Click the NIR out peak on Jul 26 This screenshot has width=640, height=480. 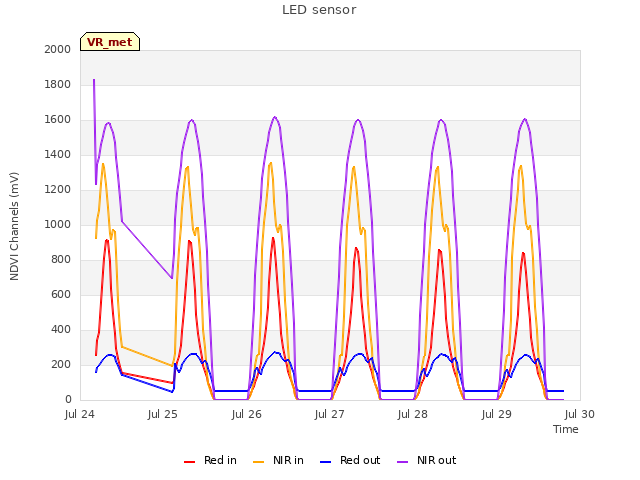coord(275,117)
